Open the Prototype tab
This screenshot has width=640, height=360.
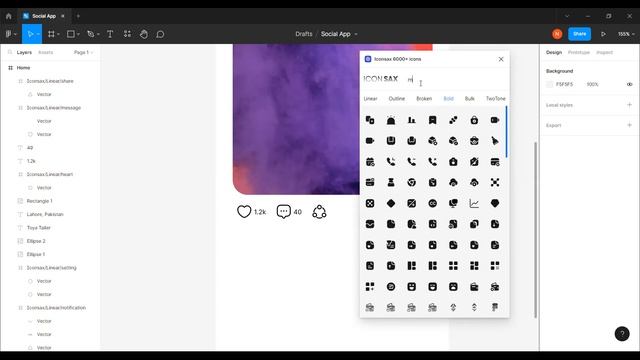579,52
